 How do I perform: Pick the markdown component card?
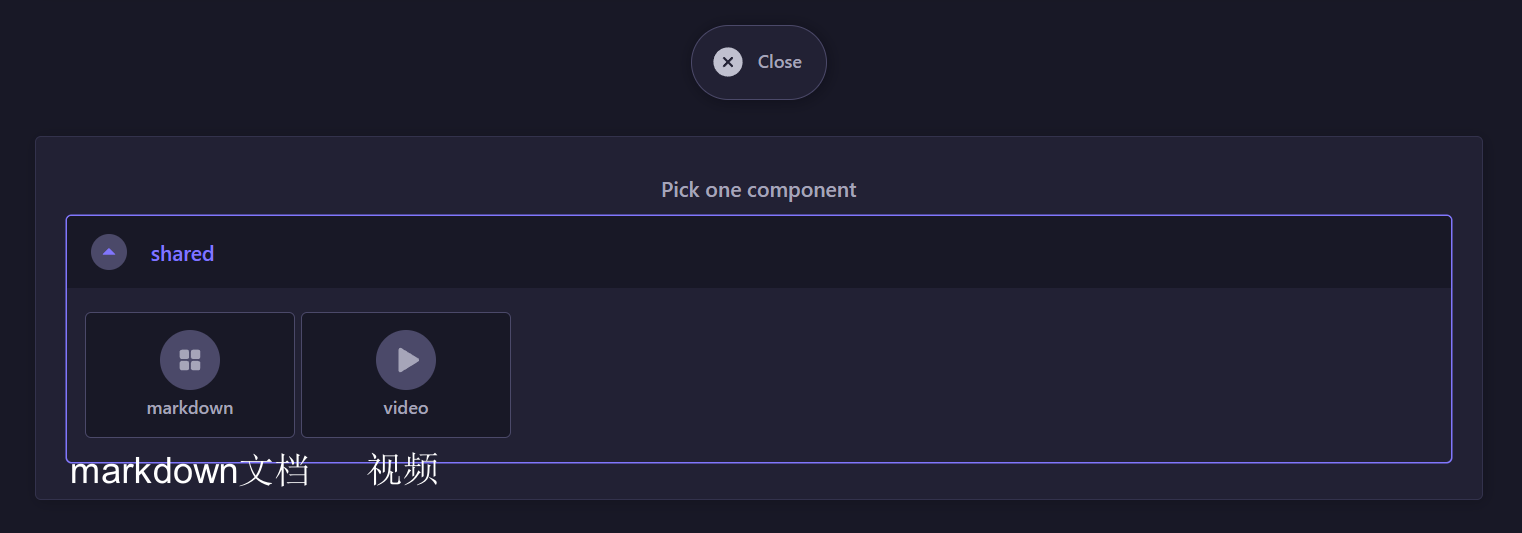point(190,375)
